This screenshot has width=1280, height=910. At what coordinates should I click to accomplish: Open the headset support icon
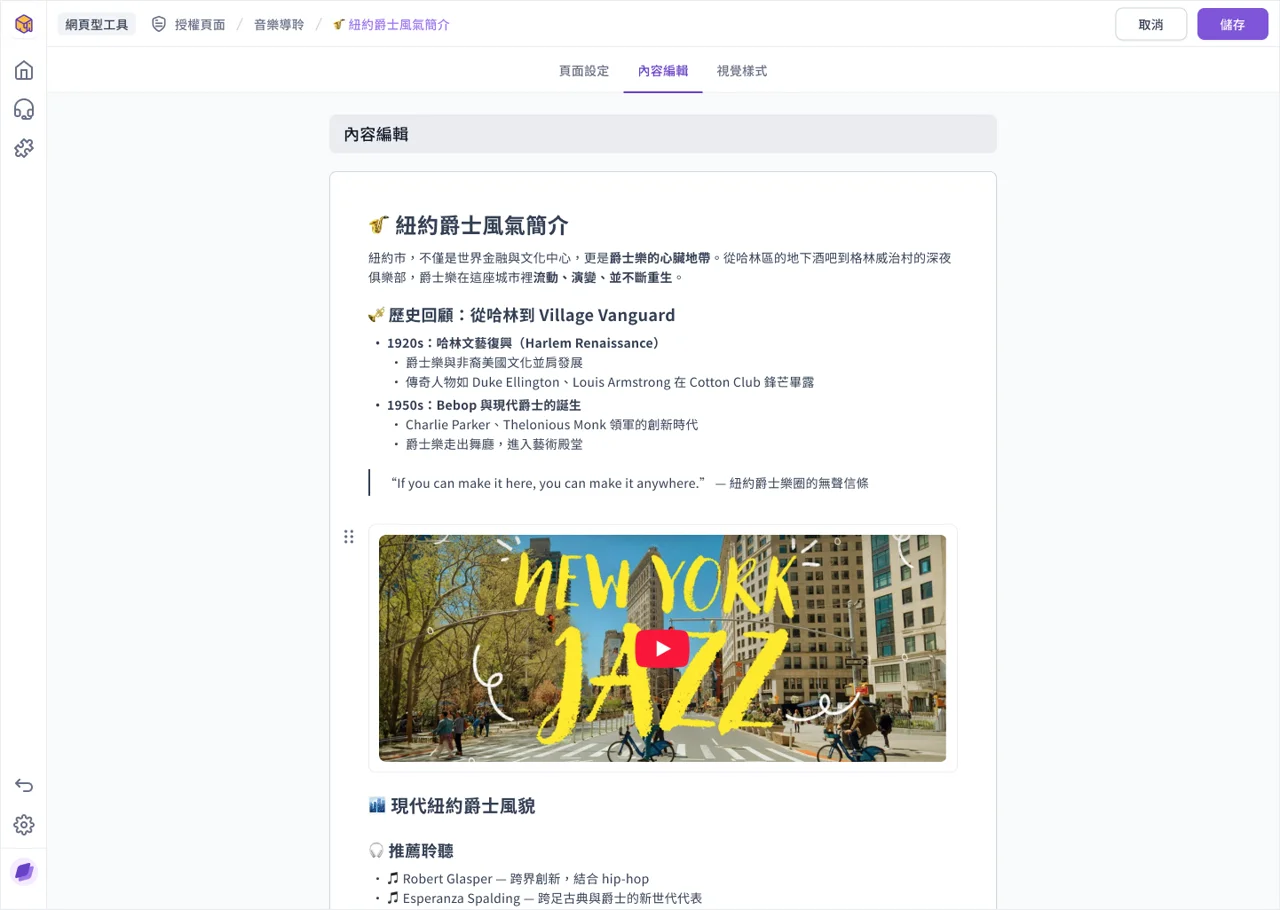click(24, 109)
